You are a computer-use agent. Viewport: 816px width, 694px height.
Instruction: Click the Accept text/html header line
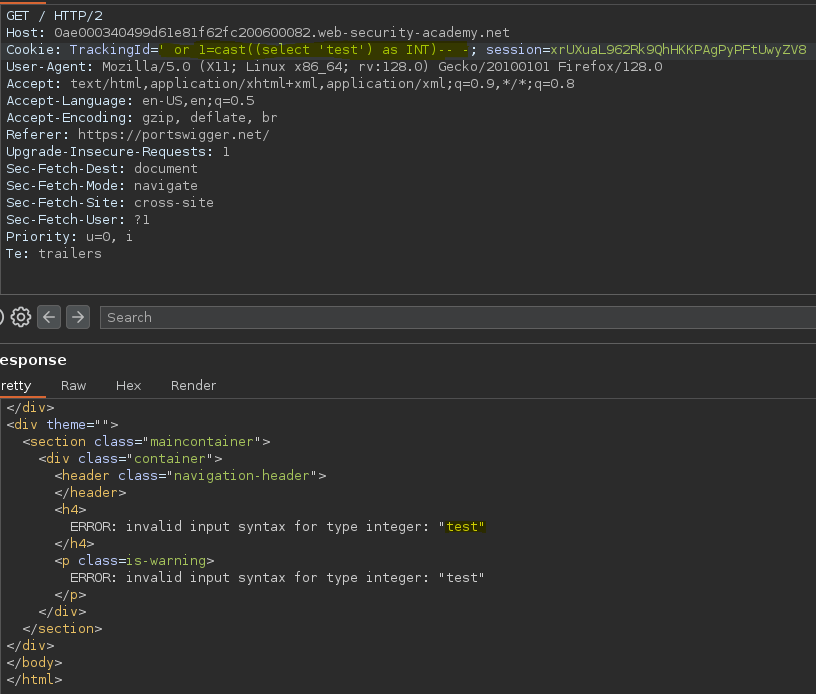pos(290,84)
